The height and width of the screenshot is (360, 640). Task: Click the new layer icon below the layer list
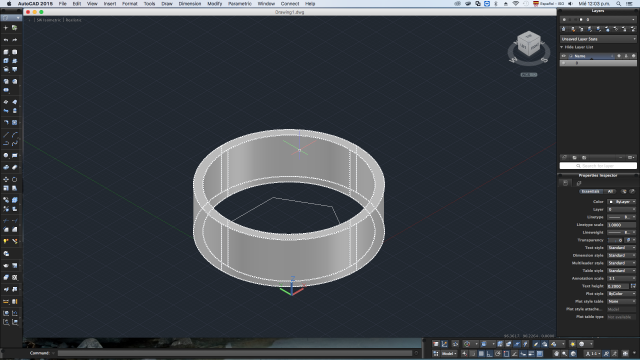coord(564,158)
